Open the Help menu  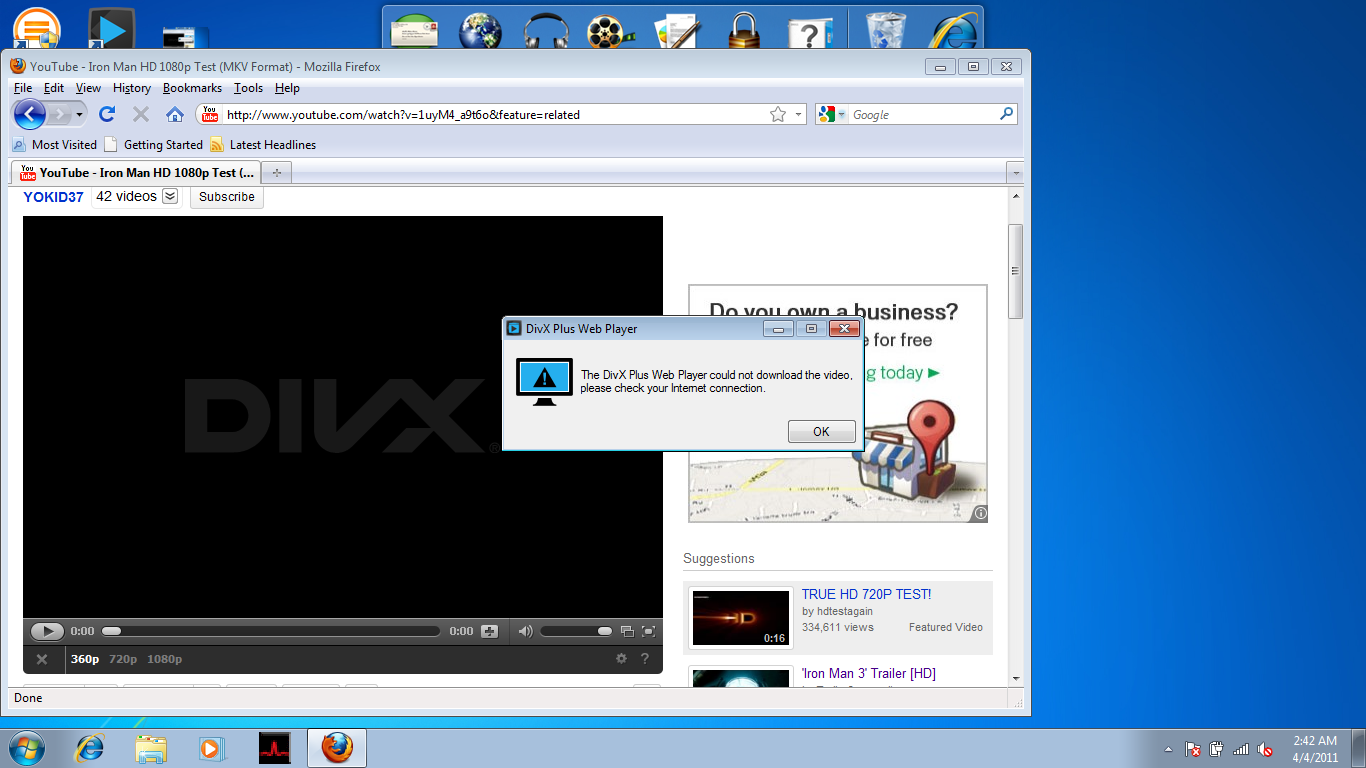(x=287, y=88)
